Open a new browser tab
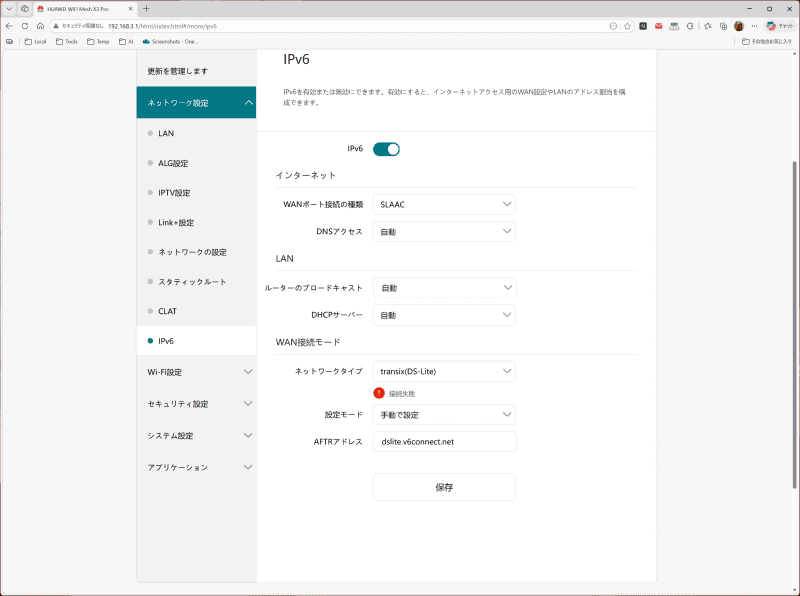 (146, 9)
